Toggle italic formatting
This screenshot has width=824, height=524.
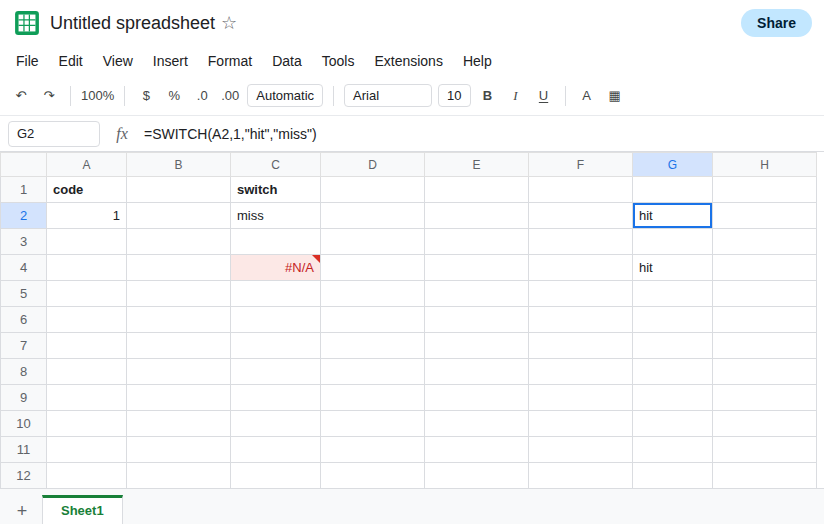515,96
